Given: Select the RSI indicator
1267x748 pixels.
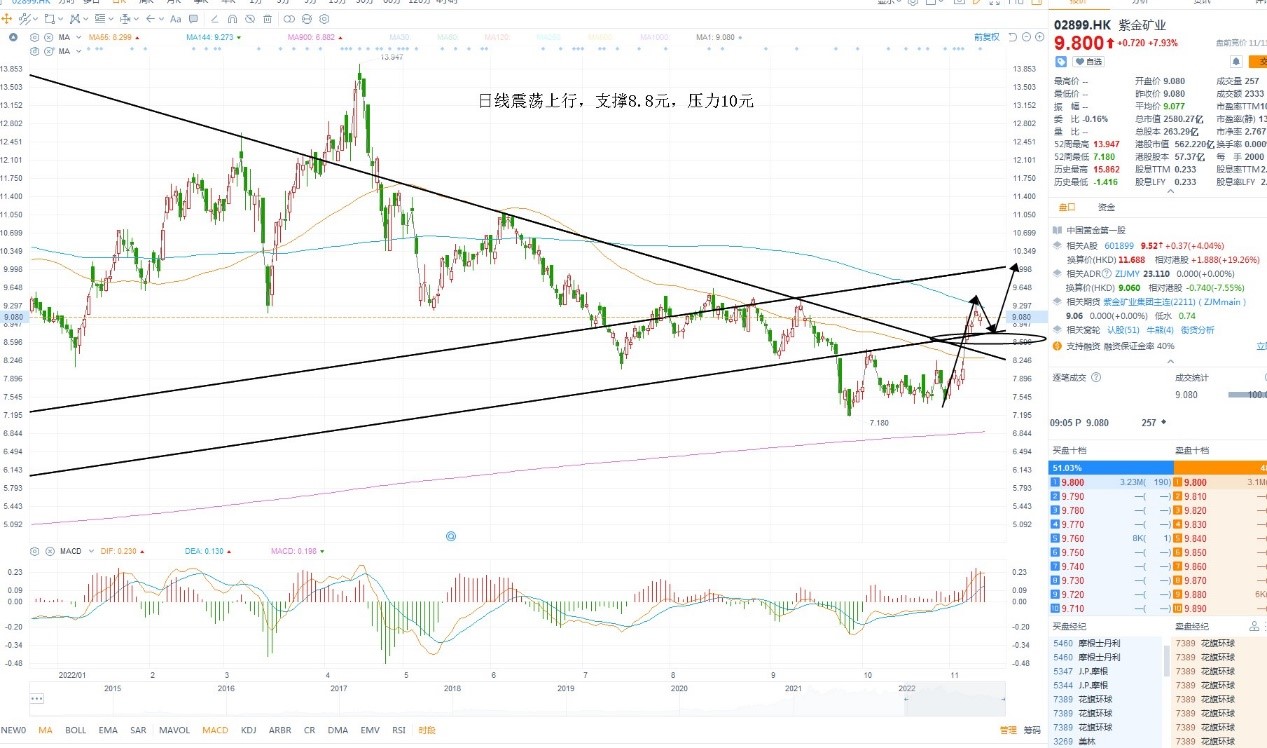Looking at the screenshot, I should click(x=399, y=730).
